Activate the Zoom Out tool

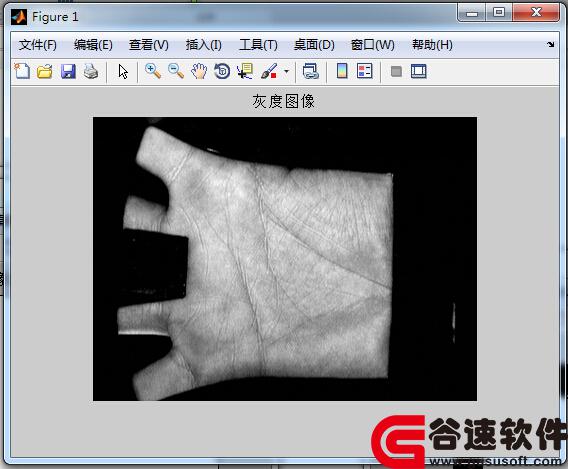[176, 71]
